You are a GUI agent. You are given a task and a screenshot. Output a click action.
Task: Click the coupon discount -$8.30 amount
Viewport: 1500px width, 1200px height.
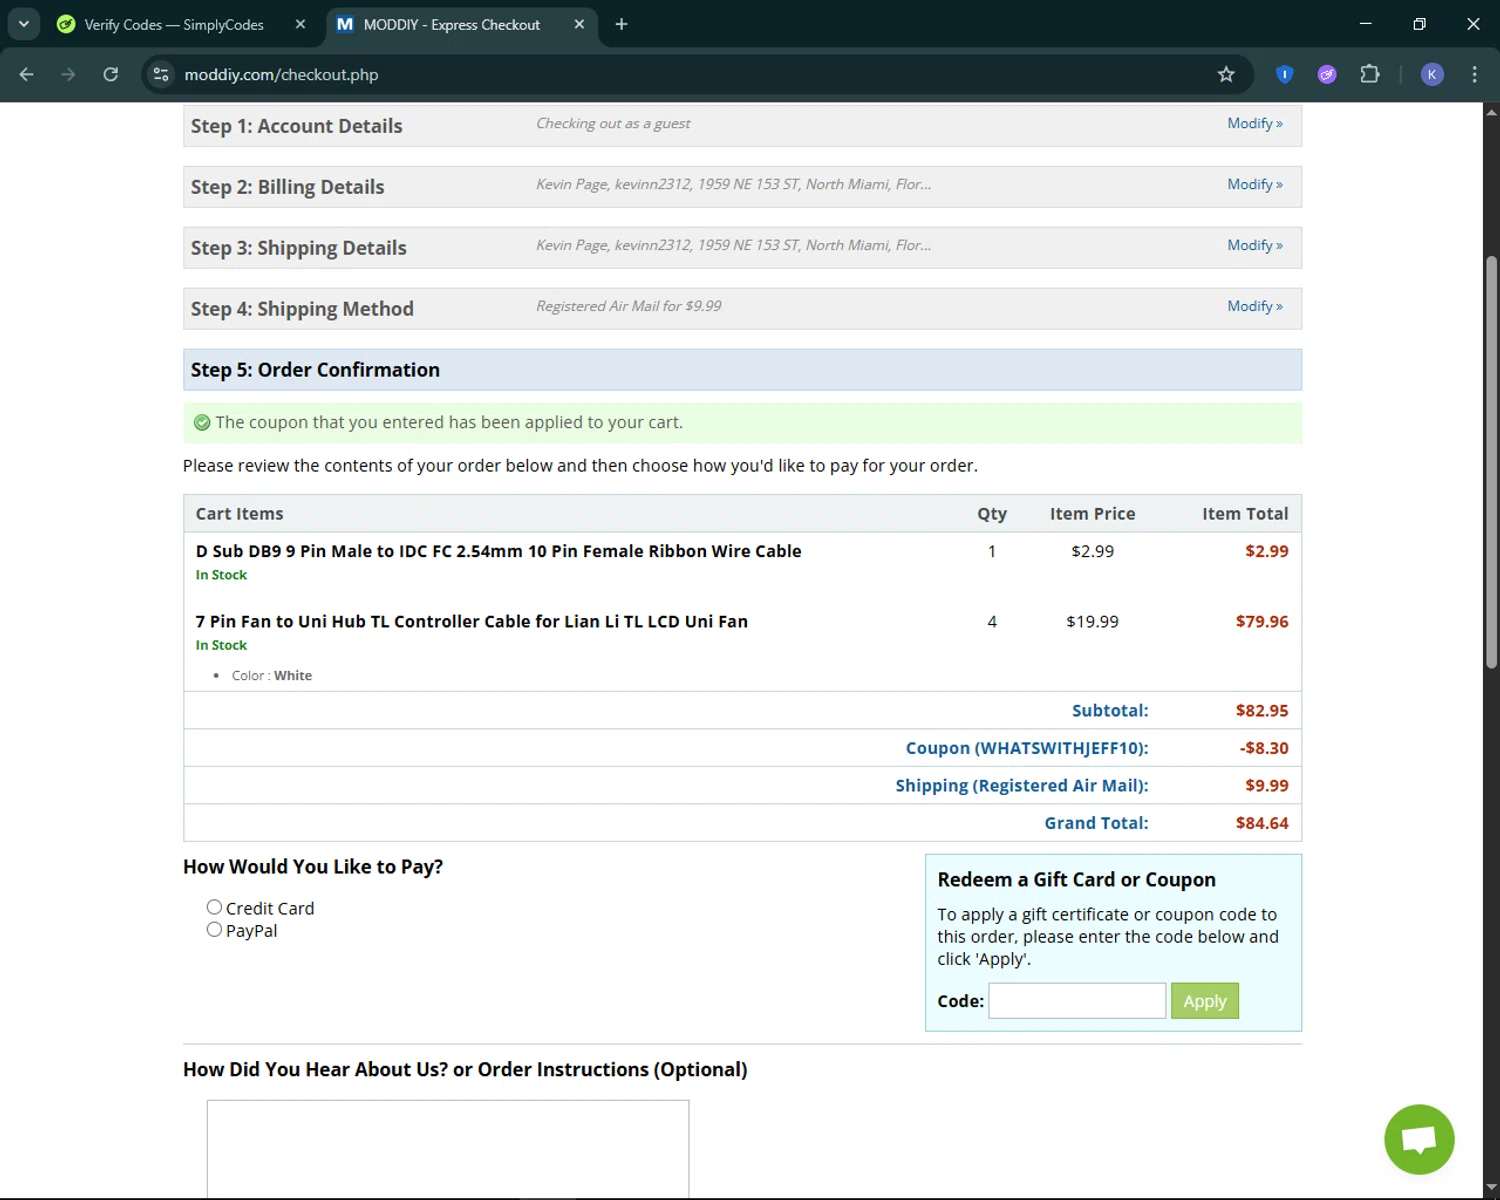(x=1264, y=748)
